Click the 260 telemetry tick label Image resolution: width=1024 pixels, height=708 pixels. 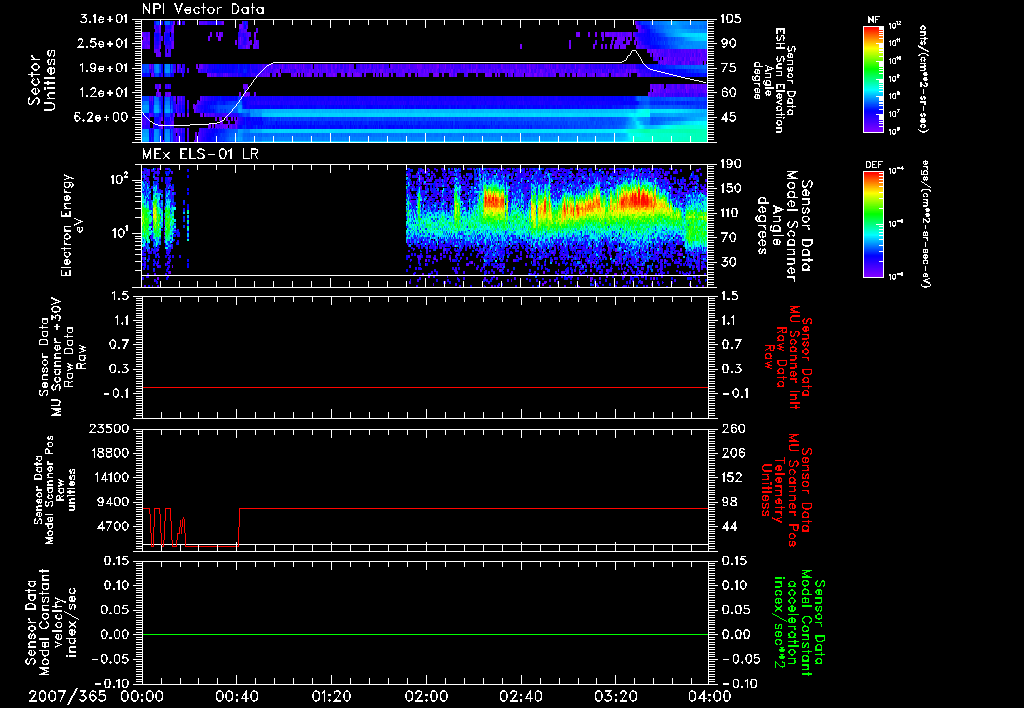[x=731, y=428]
